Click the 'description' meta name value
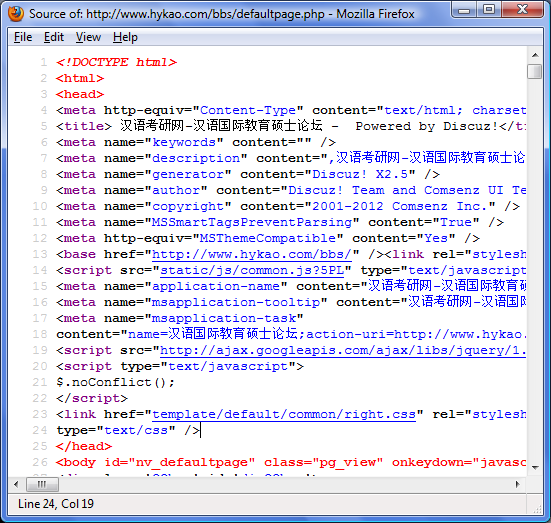 pyautogui.click(x=196, y=158)
